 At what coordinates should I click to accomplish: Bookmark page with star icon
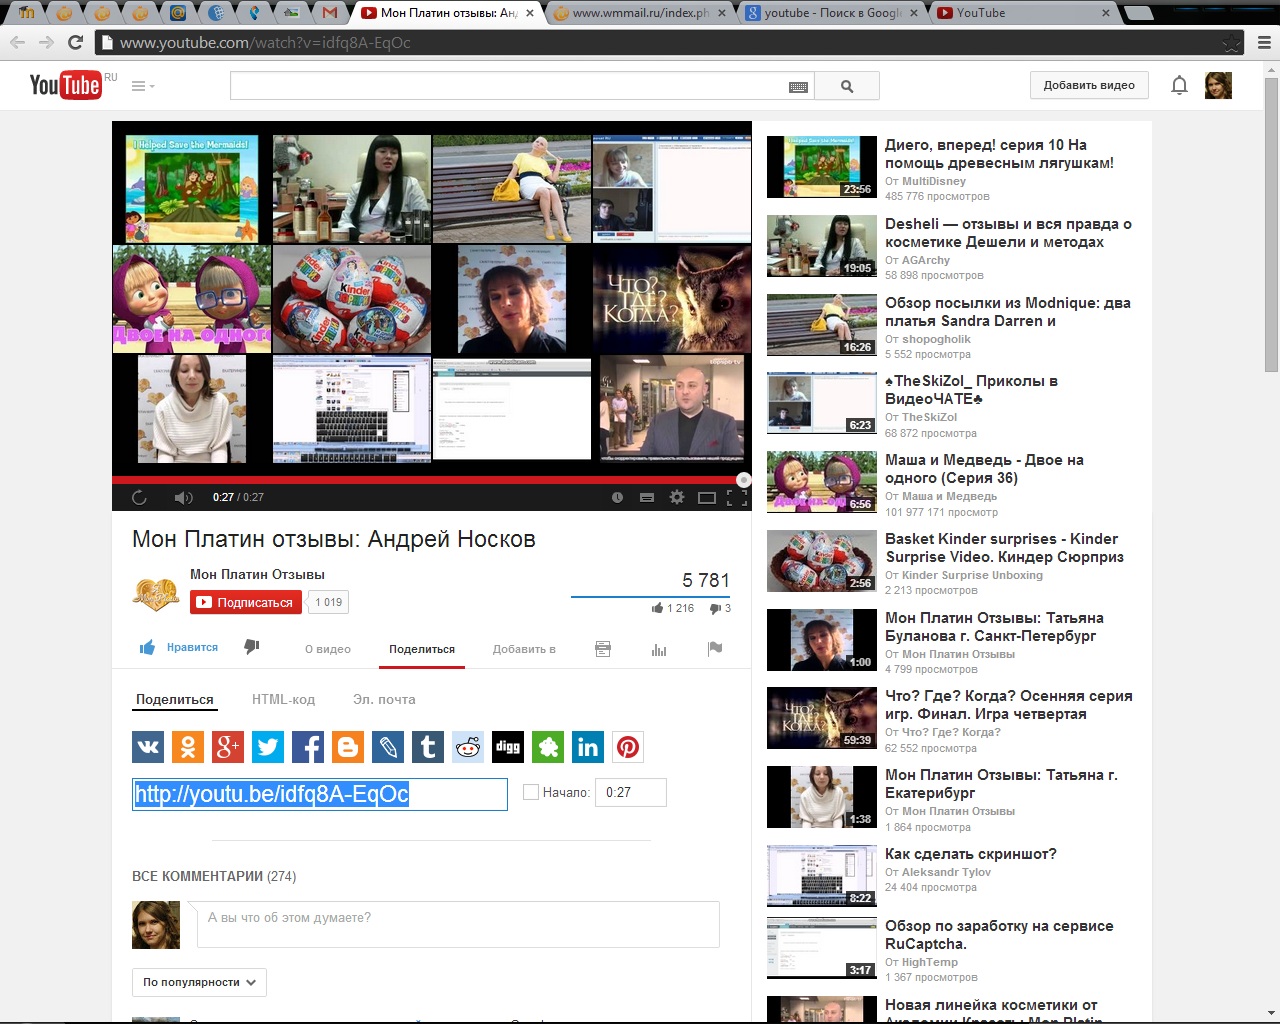(x=1232, y=43)
